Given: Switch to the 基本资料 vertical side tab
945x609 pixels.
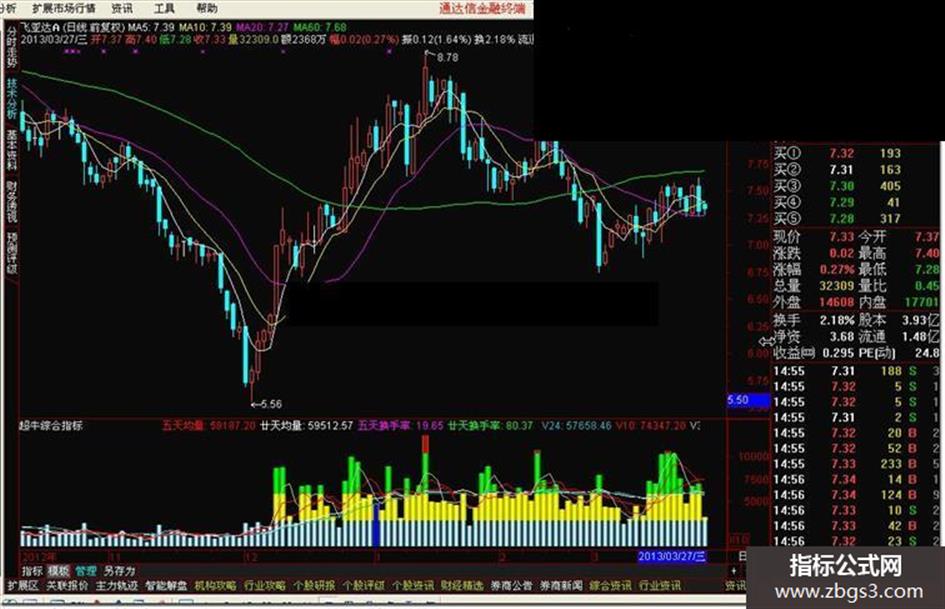Looking at the screenshot, I should pyautogui.click(x=12, y=149).
